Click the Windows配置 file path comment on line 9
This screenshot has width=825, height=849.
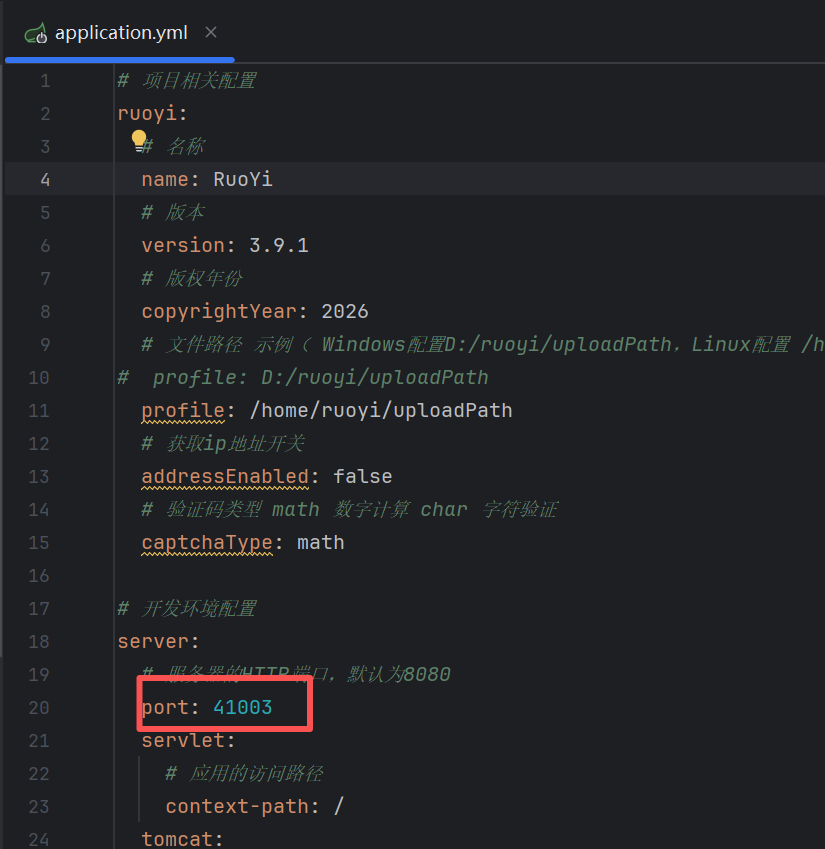tap(483, 345)
